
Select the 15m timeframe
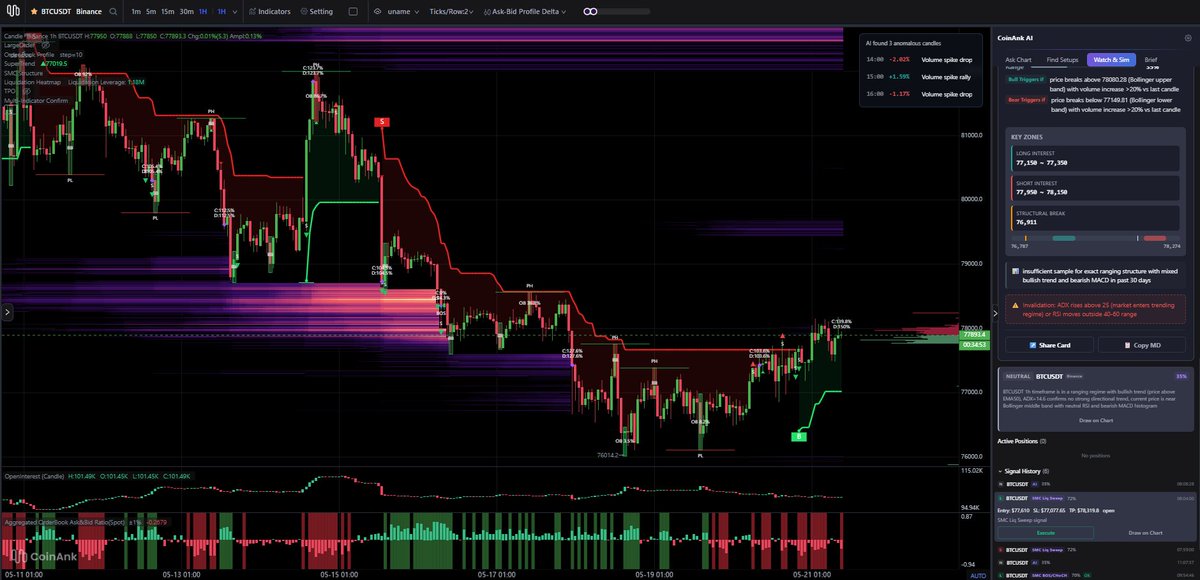coord(168,11)
